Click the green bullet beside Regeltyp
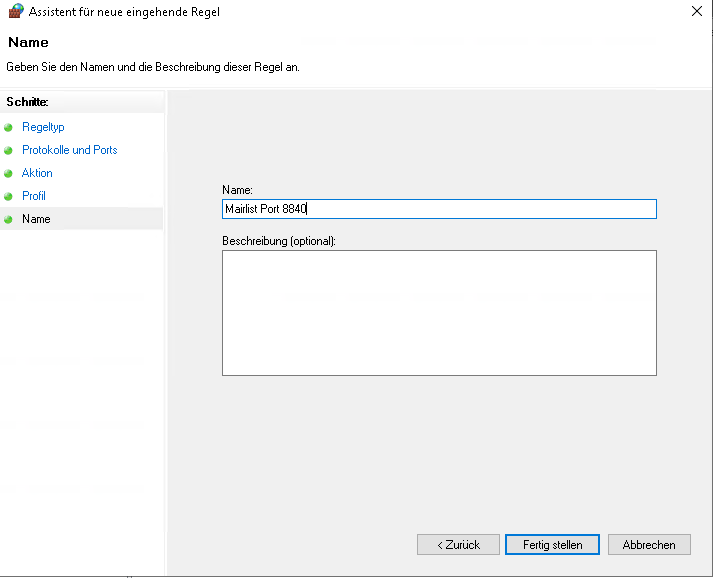Screen dimensions: 713x578 pos(8,128)
